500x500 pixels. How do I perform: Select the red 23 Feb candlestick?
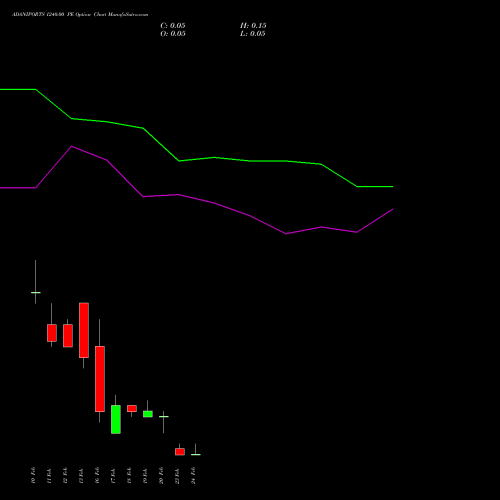coord(180,451)
